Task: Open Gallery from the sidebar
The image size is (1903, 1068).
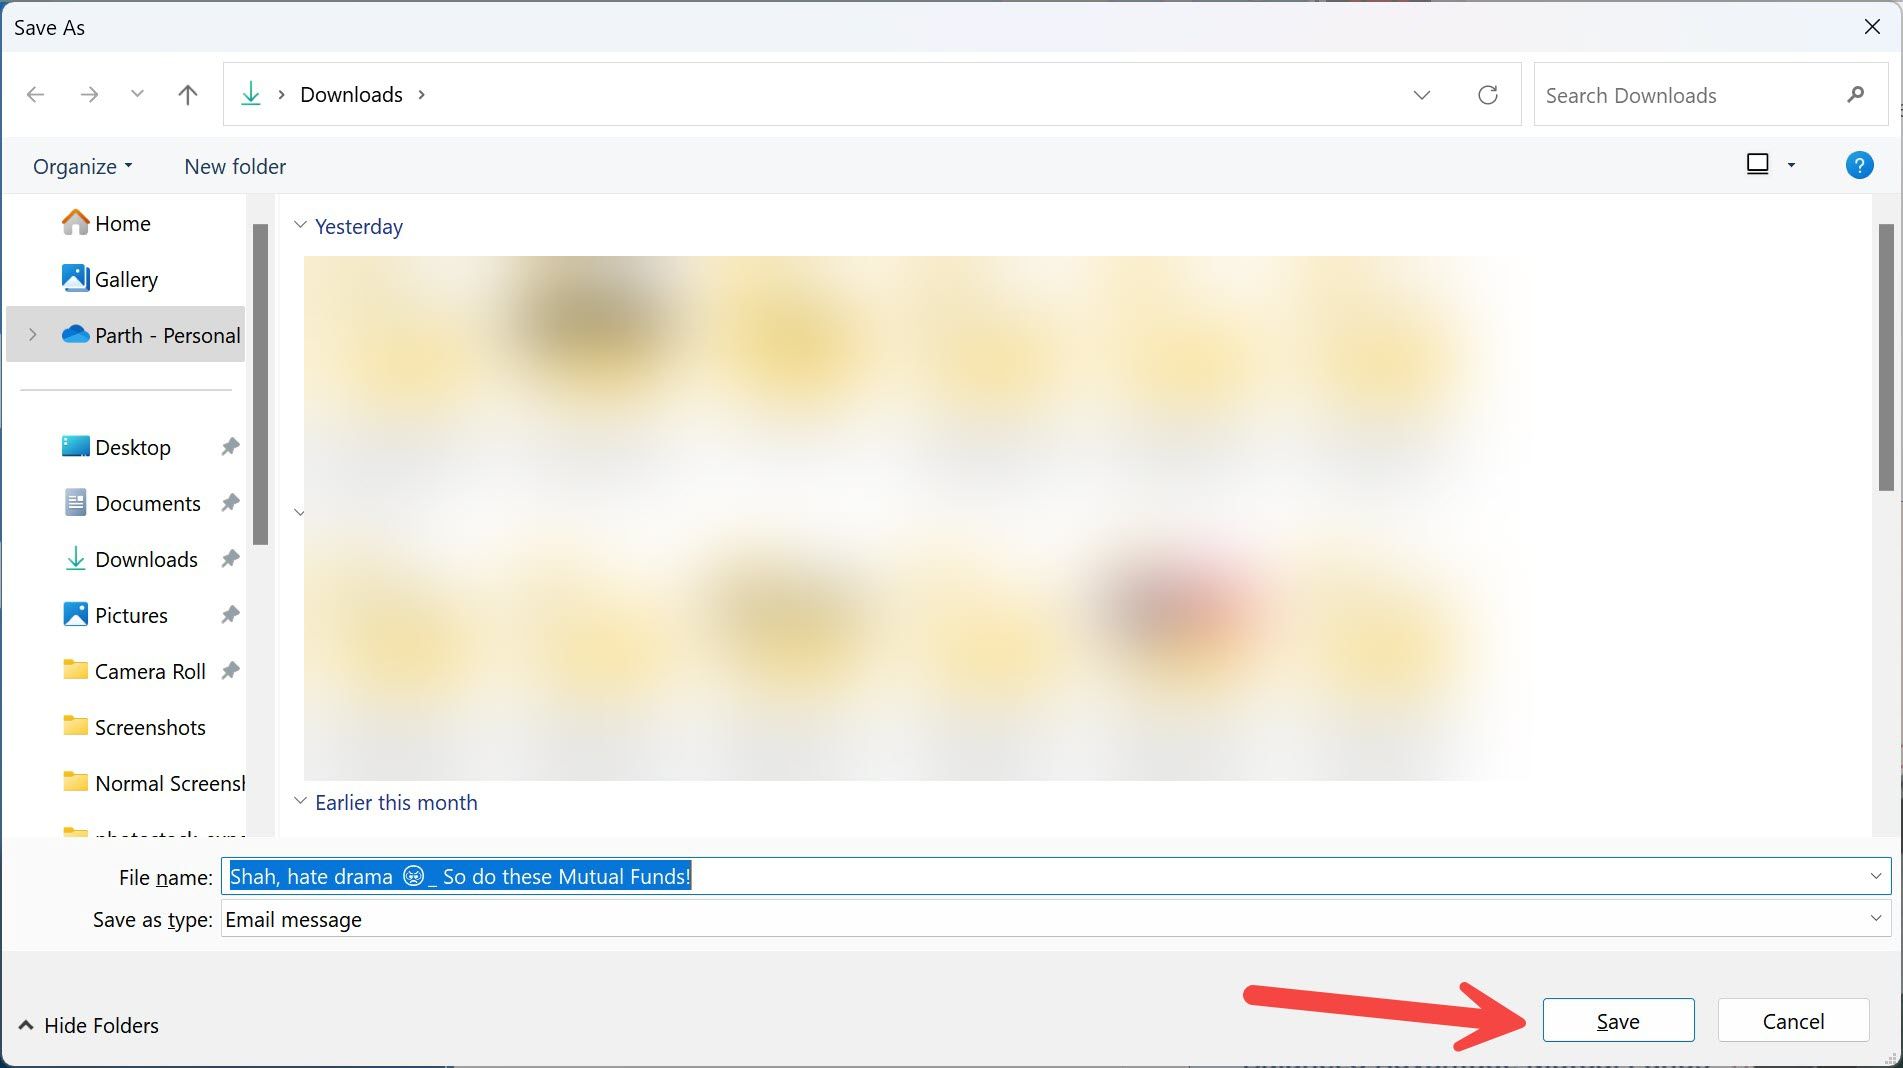Action: pyautogui.click(x=126, y=279)
